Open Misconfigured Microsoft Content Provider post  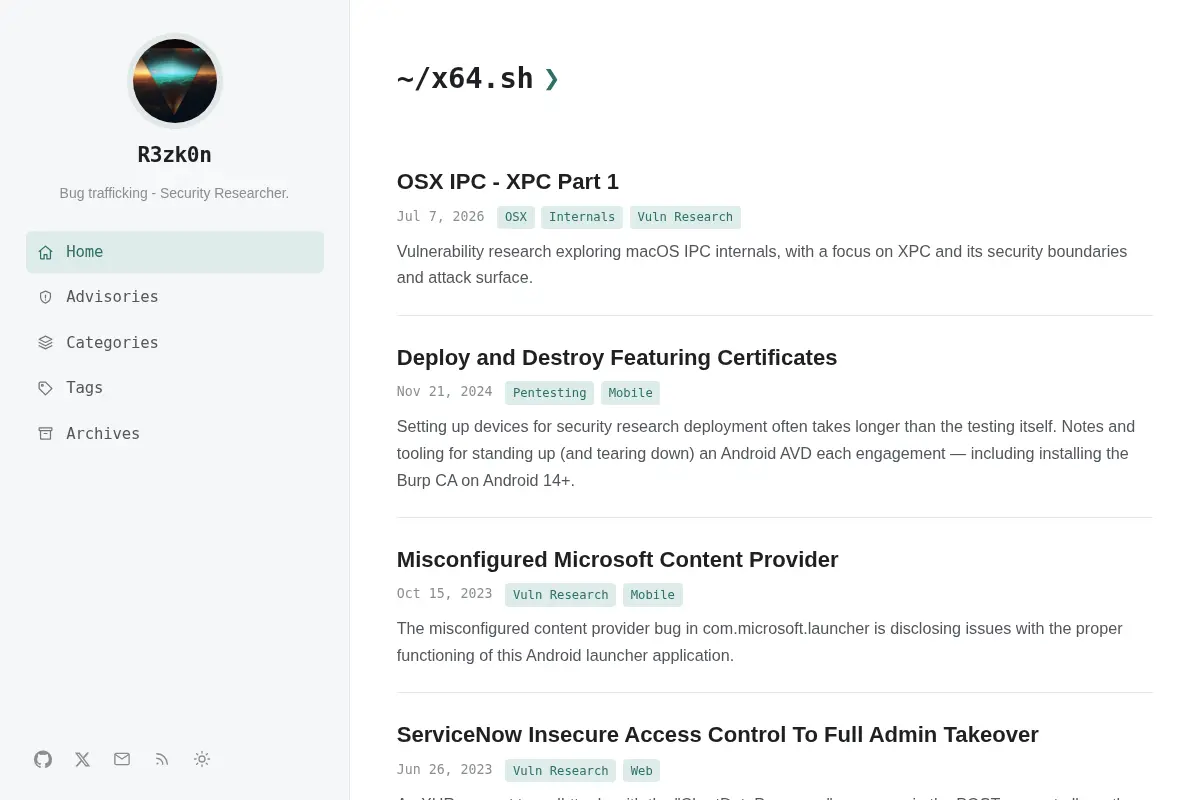tap(617, 560)
